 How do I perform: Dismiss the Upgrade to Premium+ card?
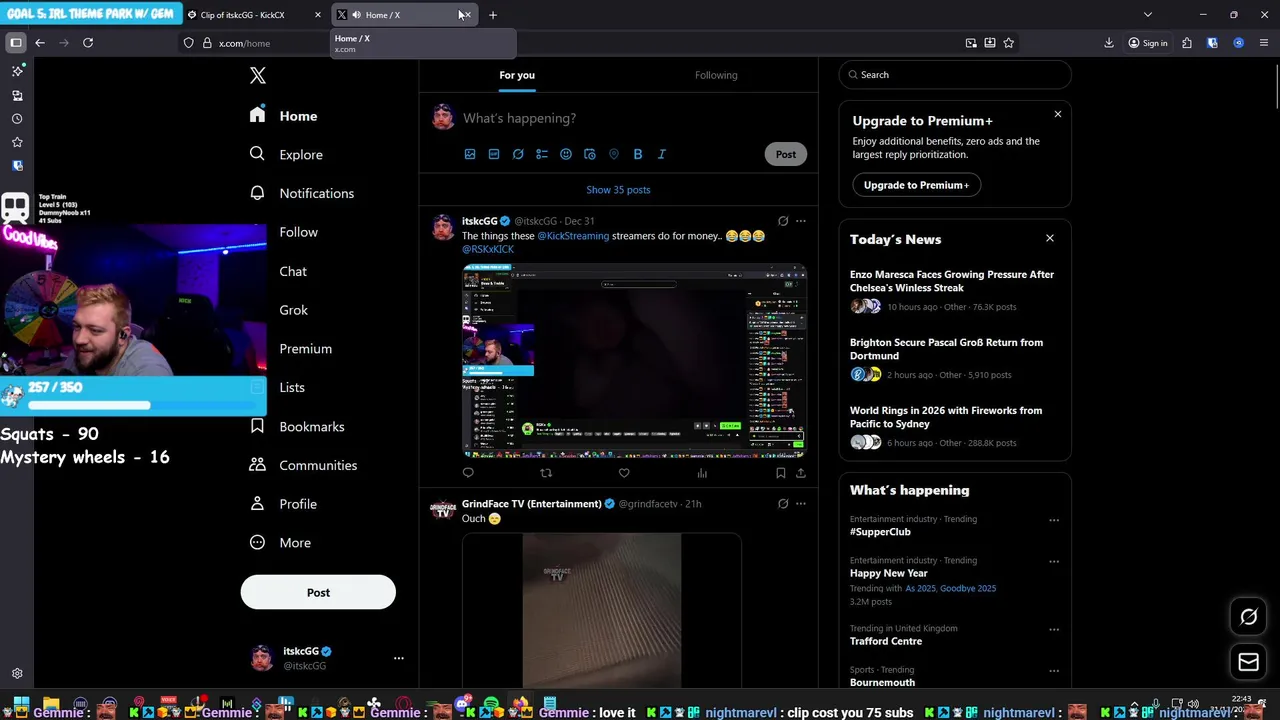tap(1058, 114)
